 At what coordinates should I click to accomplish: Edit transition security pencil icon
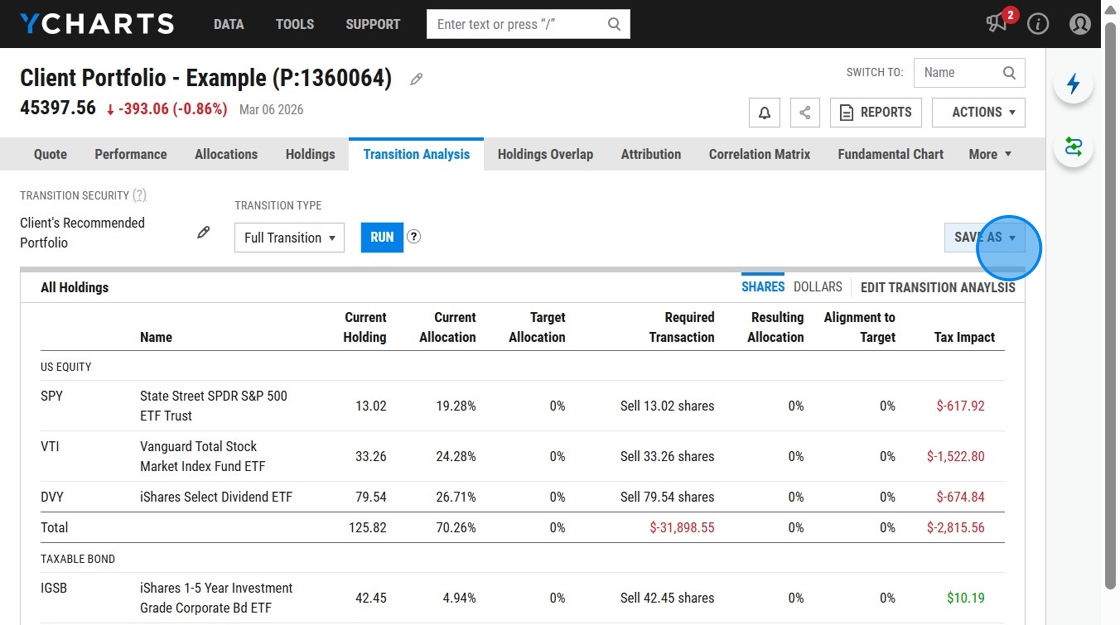[x=204, y=232]
